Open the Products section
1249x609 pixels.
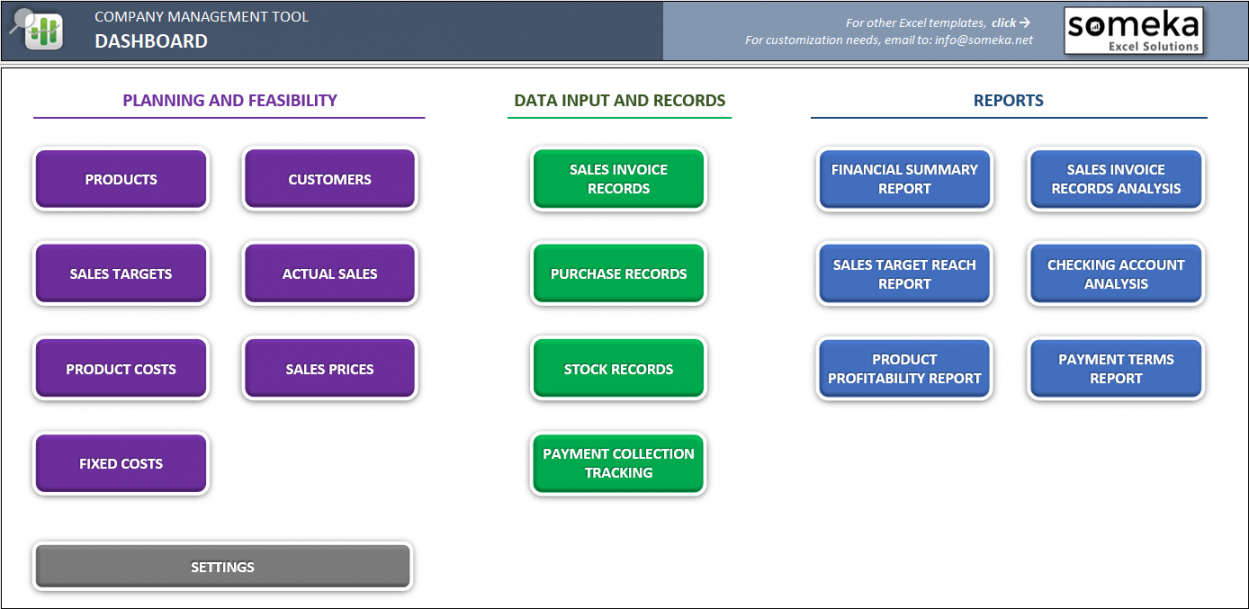pyautogui.click(x=121, y=180)
